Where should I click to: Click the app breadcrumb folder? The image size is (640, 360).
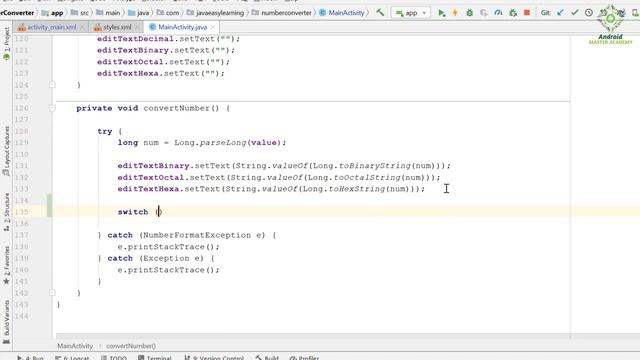tap(53, 13)
